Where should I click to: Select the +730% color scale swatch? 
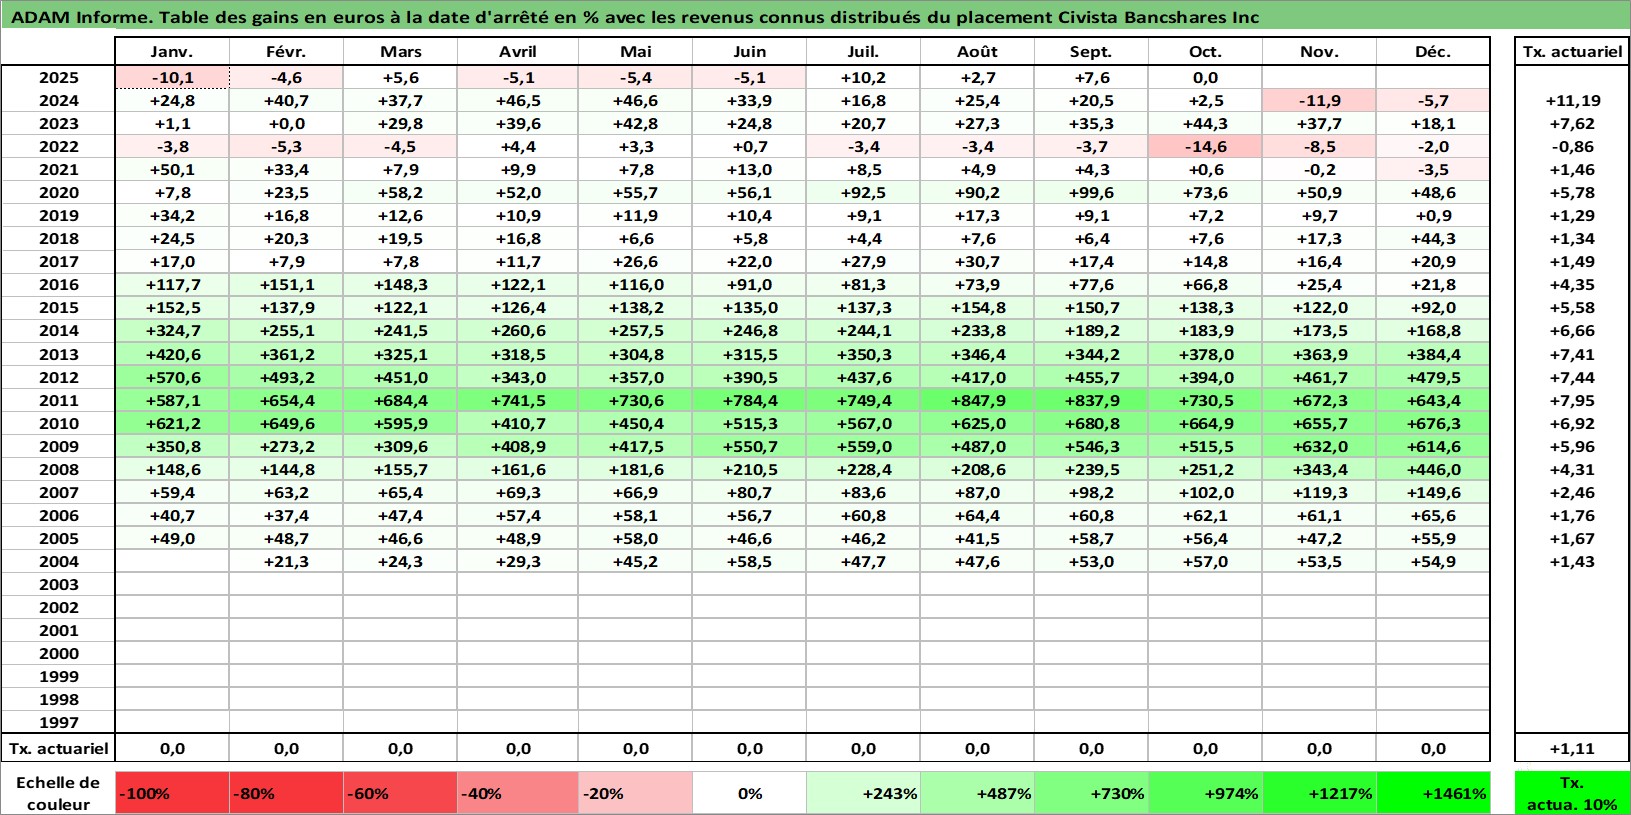[1091, 793]
